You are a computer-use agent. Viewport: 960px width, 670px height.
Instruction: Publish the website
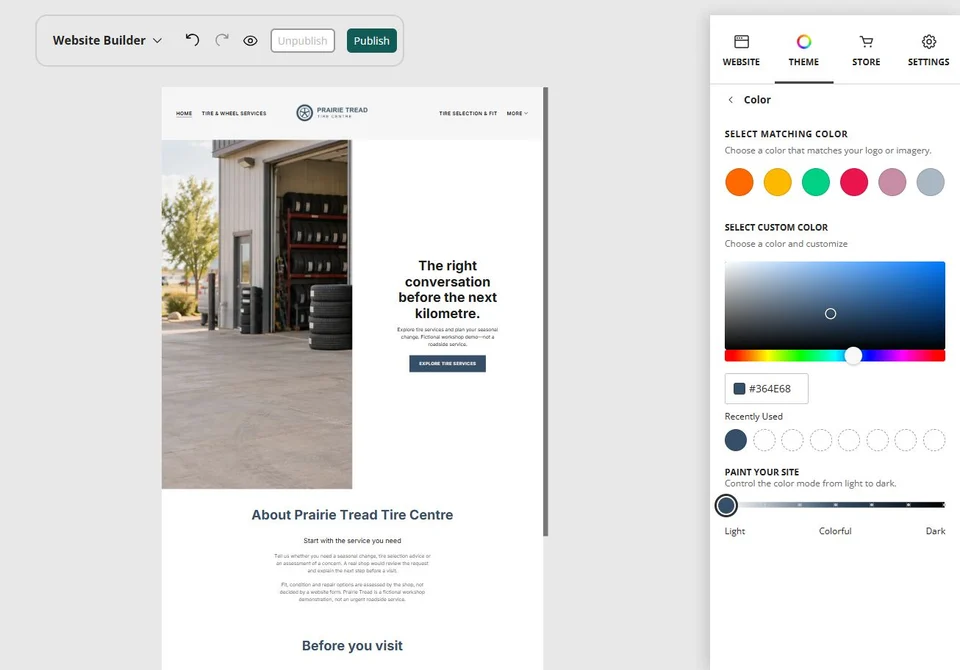click(x=372, y=40)
